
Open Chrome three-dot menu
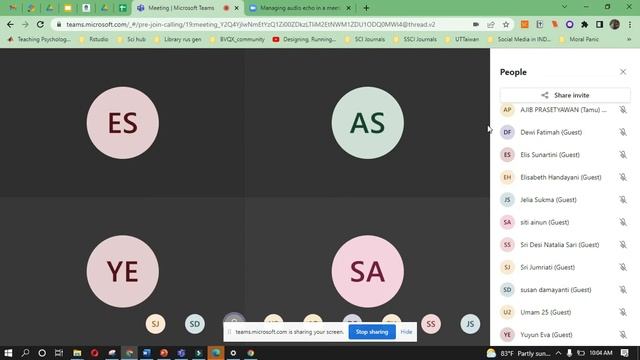630,24
